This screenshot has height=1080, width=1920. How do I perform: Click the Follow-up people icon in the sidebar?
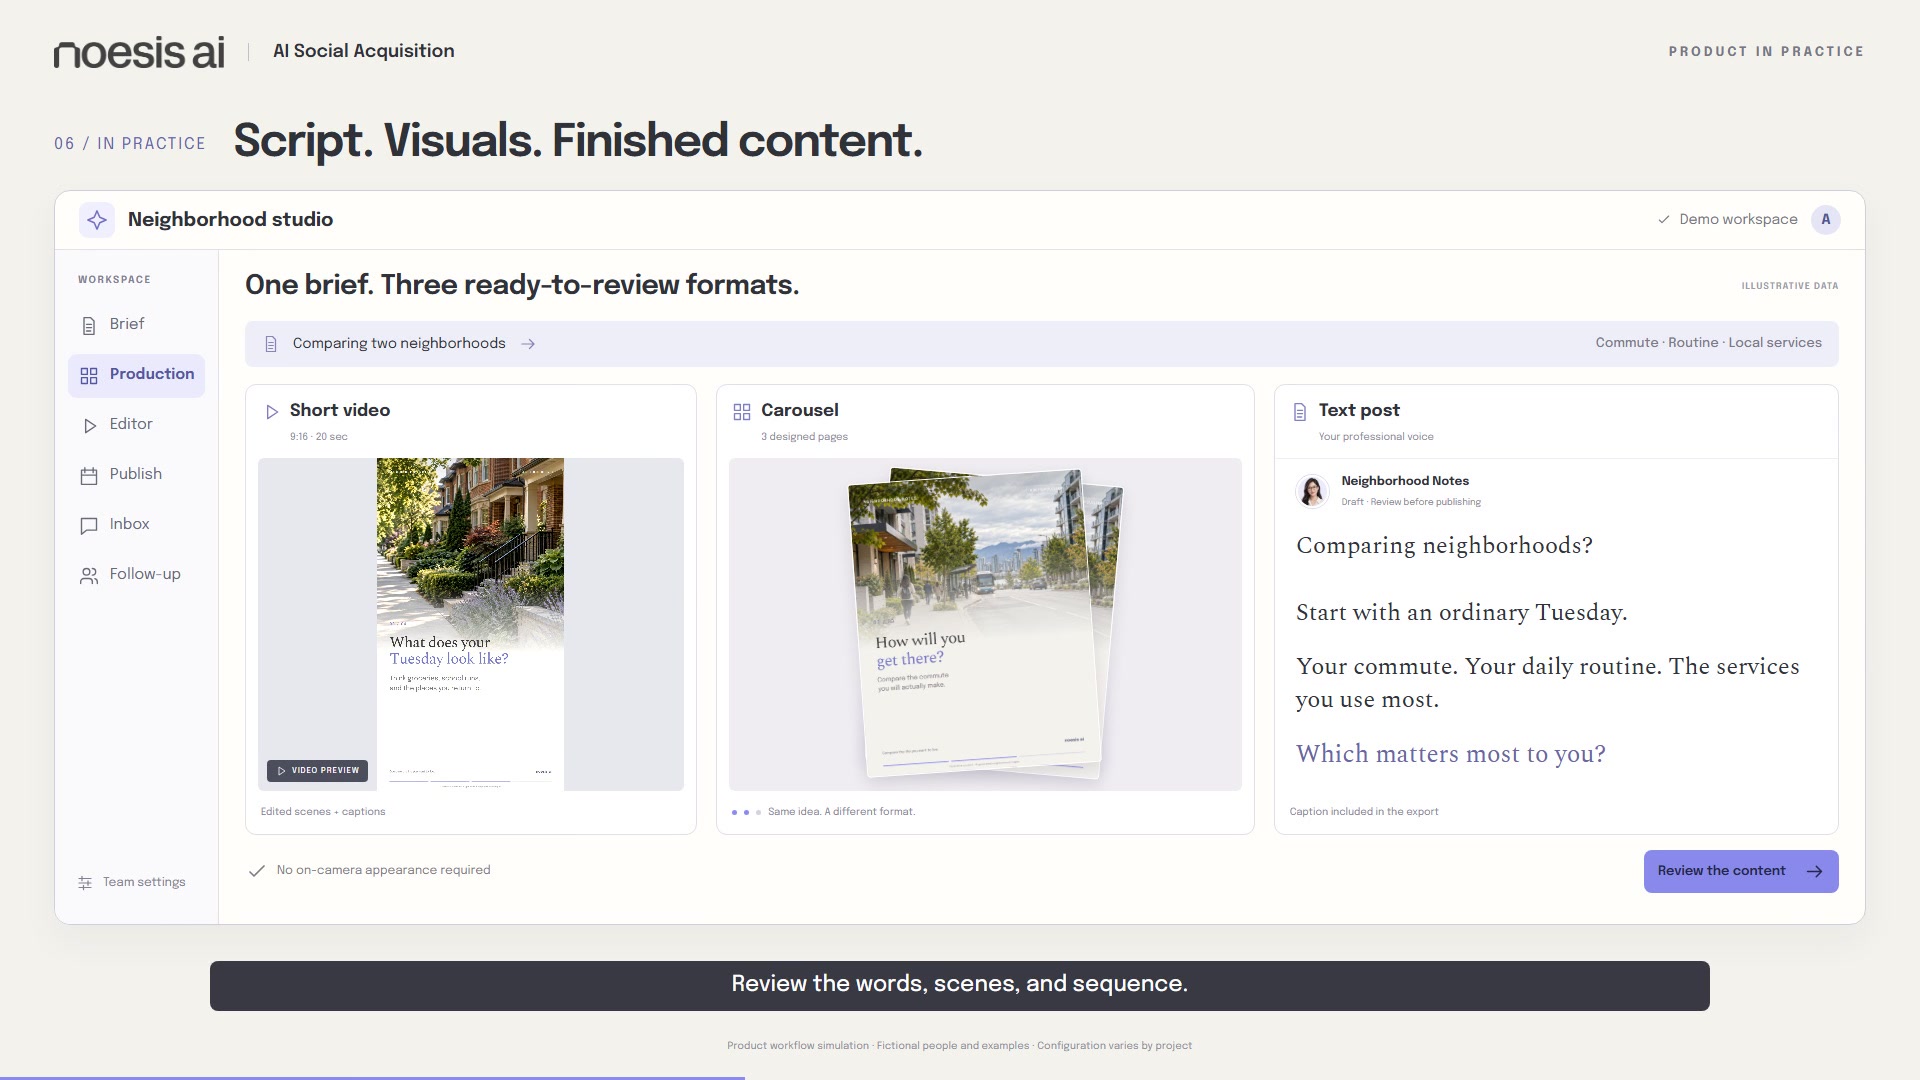89,575
